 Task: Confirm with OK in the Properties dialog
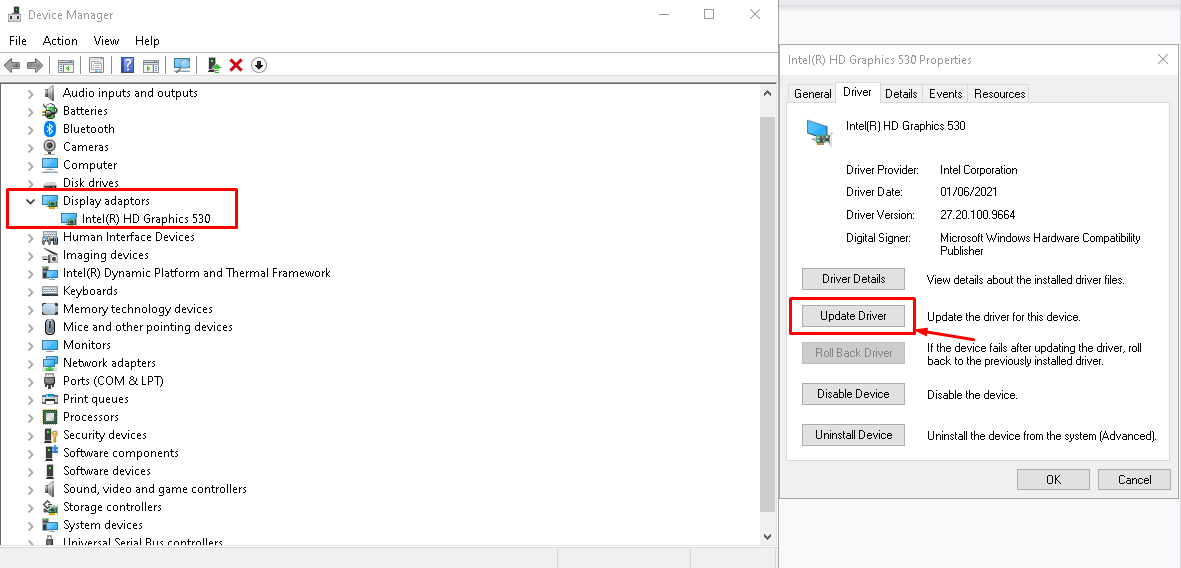point(1053,479)
